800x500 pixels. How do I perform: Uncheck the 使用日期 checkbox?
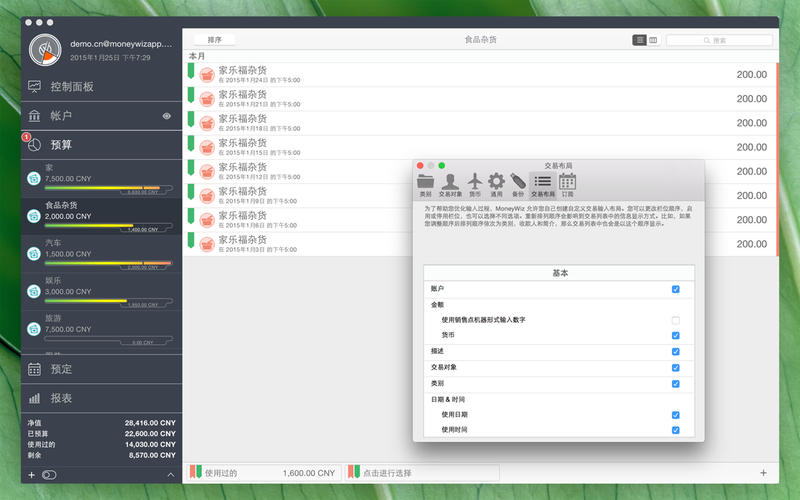click(x=676, y=414)
